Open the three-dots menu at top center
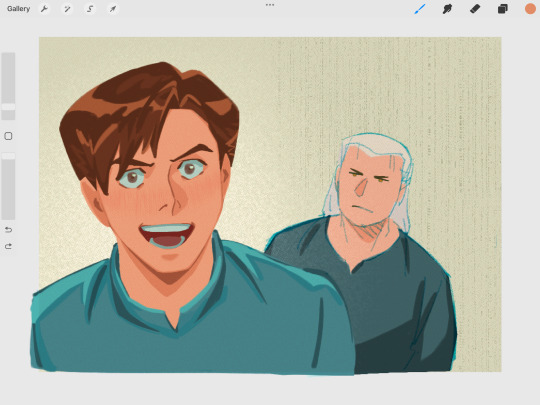 coord(270,5)
